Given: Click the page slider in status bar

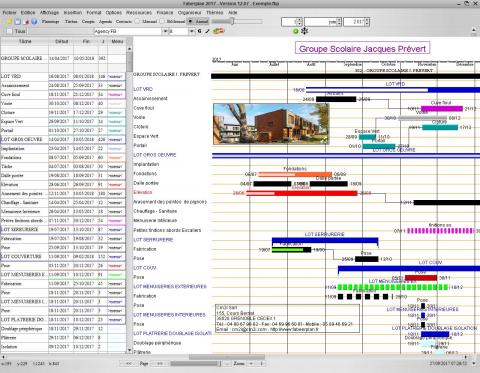Looking at the screenshot, I should point(196,363).
